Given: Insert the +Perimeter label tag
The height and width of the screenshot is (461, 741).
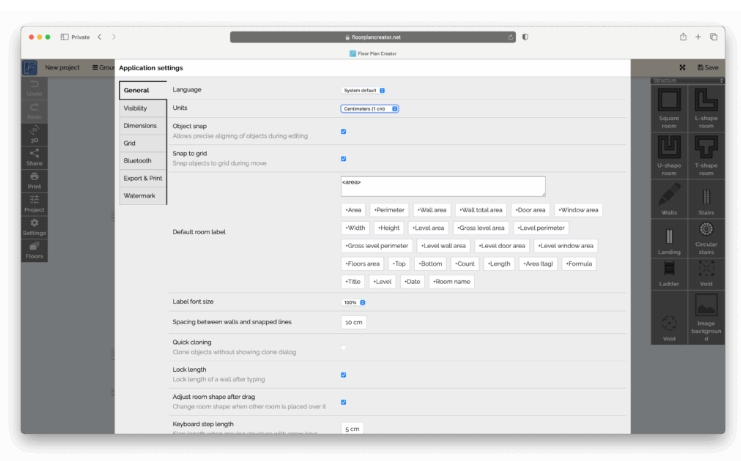Looking at the screenshot, I should (389, 210).
